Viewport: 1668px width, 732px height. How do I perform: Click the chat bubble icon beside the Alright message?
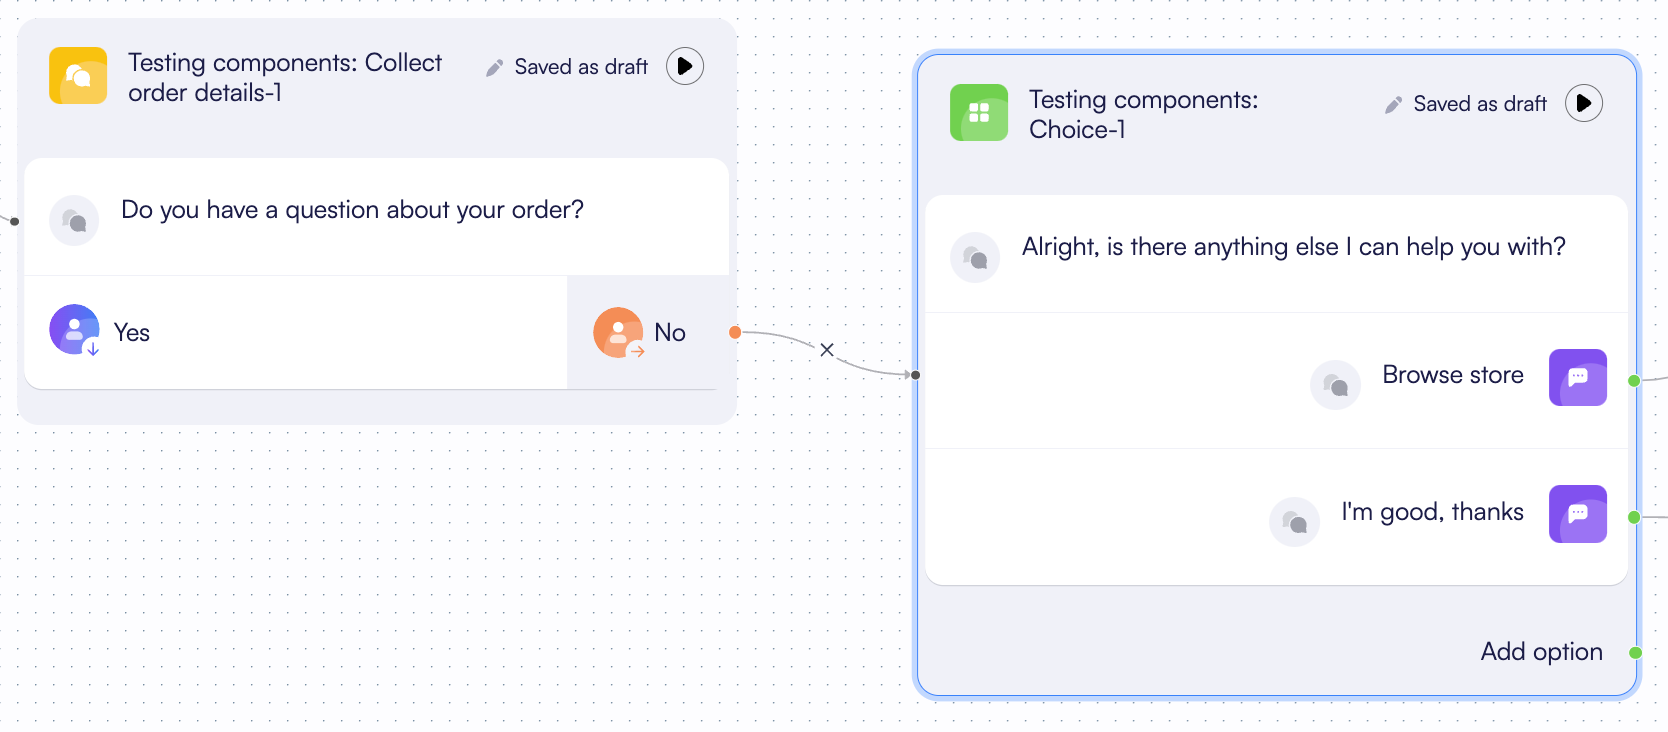tap(974, 257)
